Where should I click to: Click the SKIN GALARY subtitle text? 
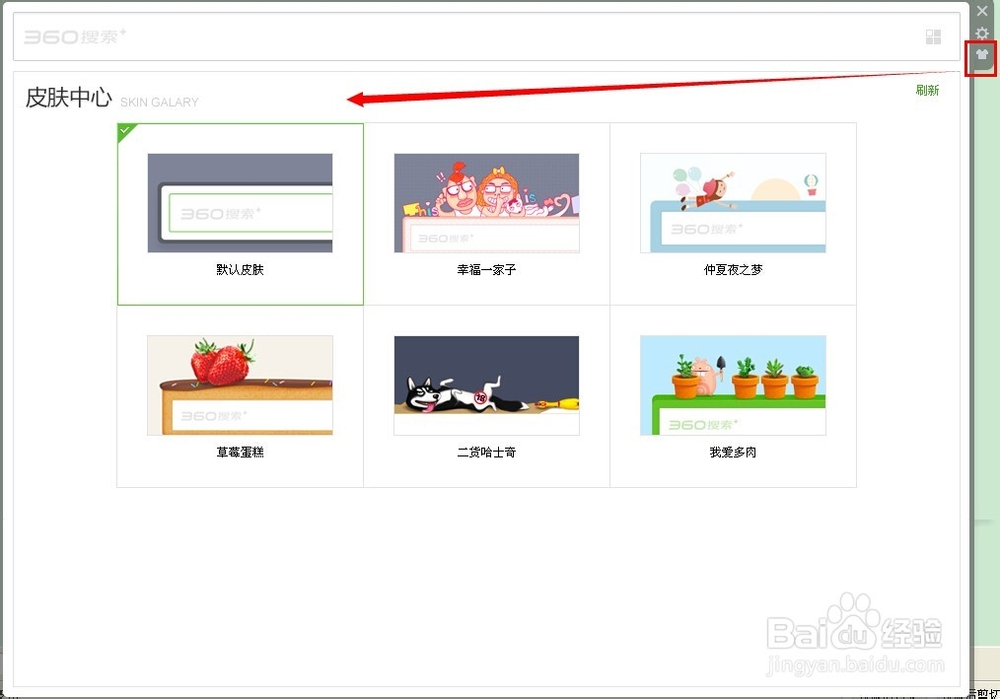tap(160, 102)
